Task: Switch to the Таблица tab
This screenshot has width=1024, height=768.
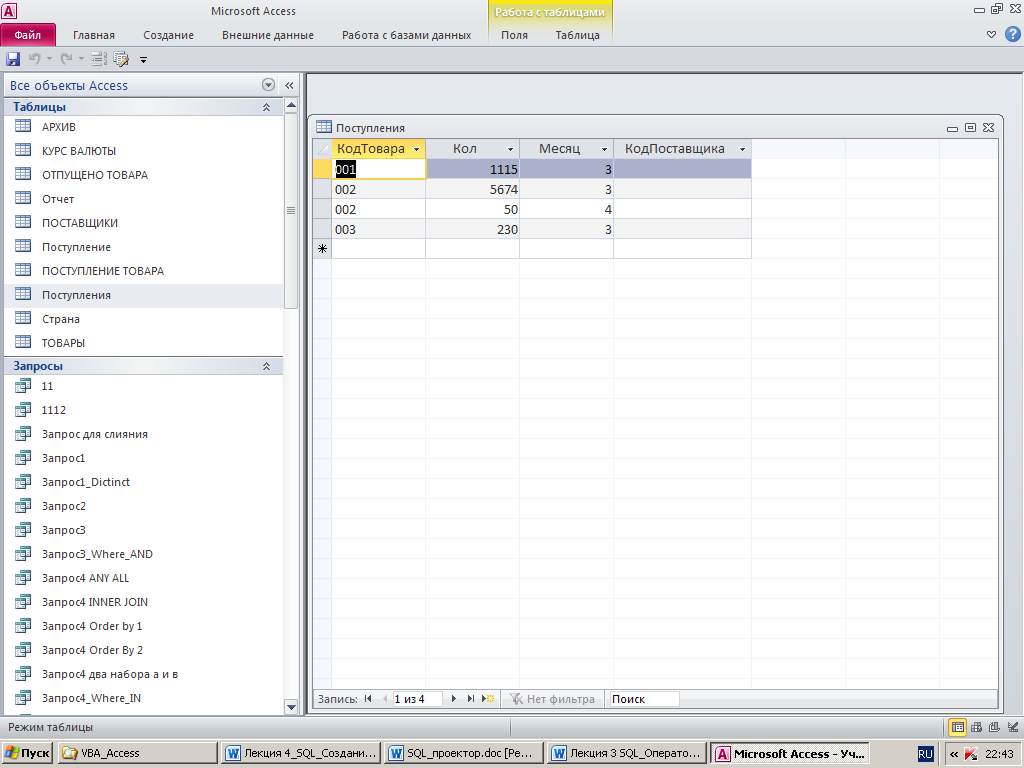Action: click(577, 35)
